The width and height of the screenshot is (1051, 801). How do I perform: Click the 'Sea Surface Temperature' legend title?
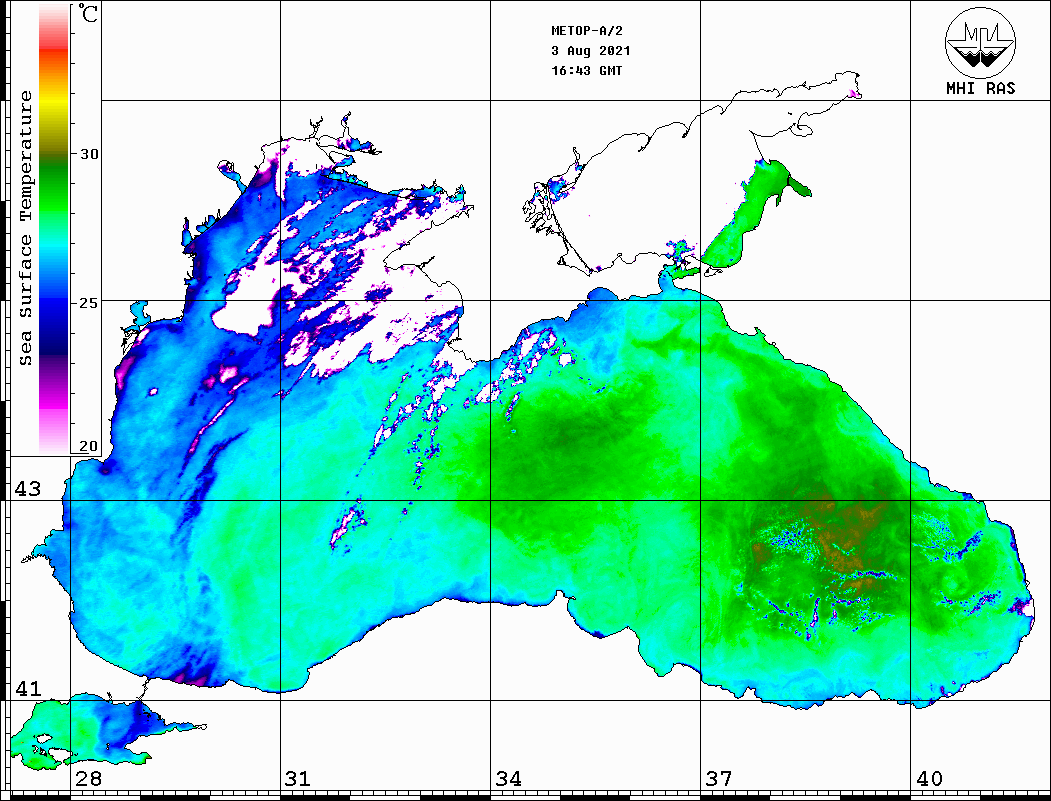25,229
